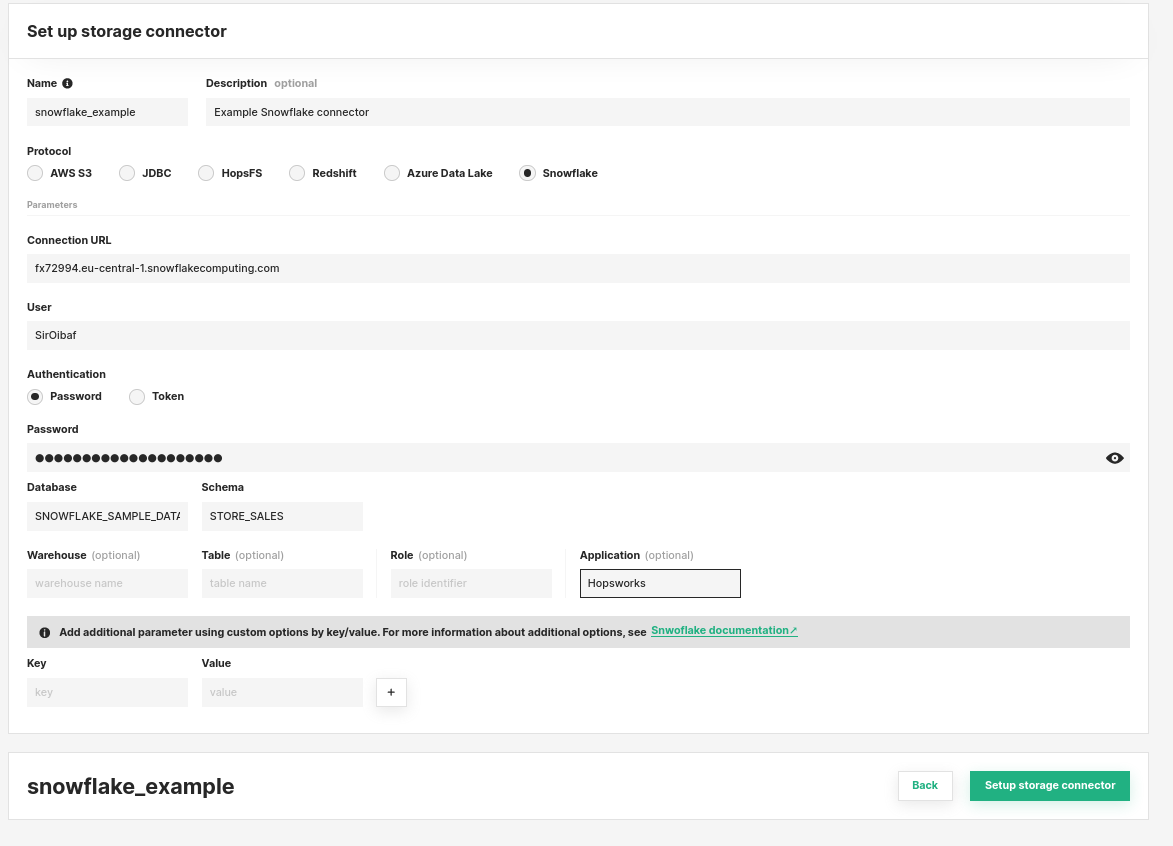Image resolution: width=1173 pixels, height=846 pixels.
Task: Pick Azure Data Lake protocol
Action: coord(392,173)
